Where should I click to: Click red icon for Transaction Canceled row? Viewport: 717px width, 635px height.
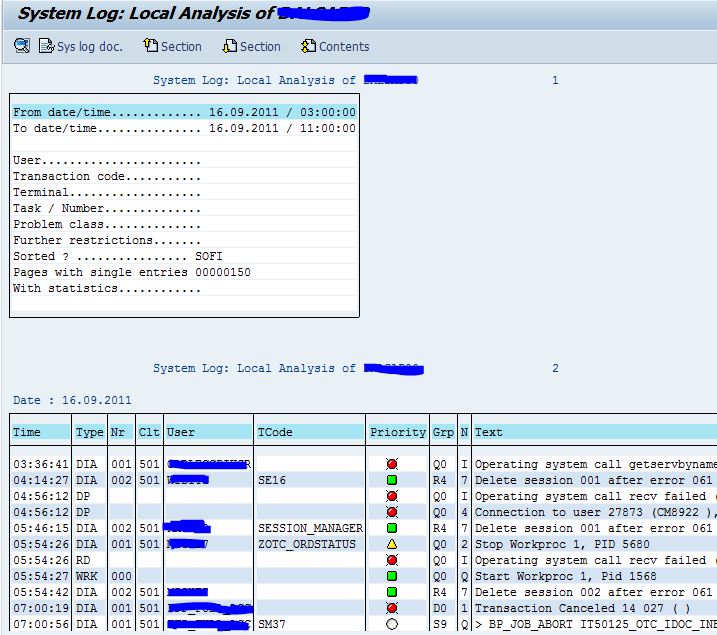point(392,608)
